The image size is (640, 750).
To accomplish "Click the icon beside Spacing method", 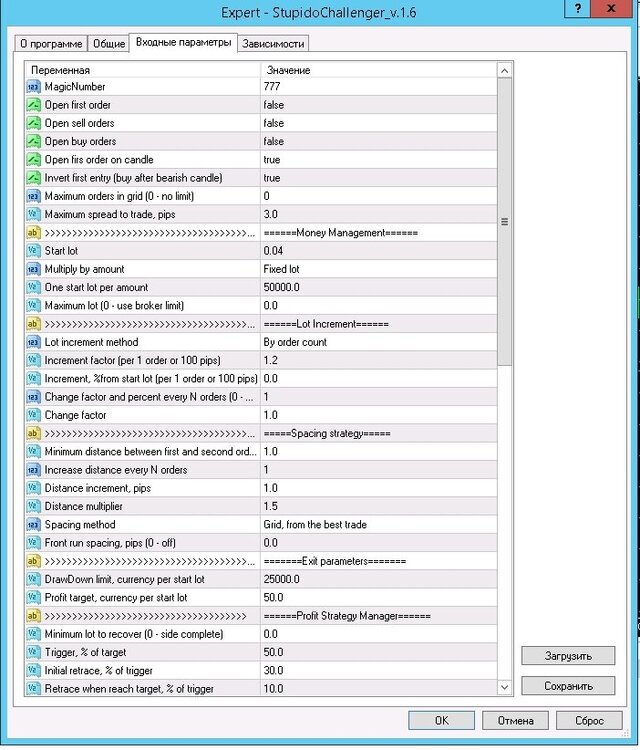I will [x=33, y=524].
